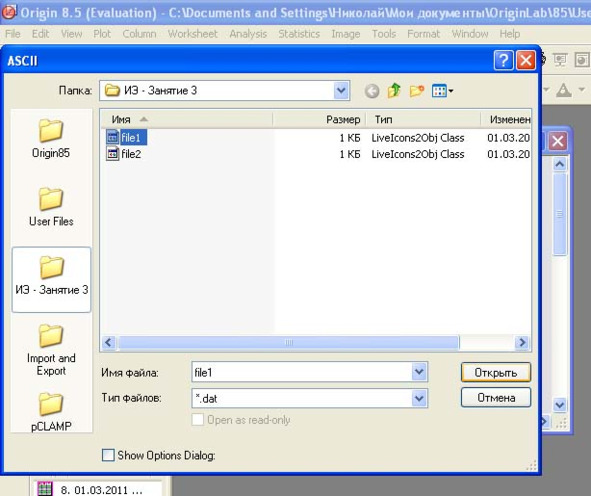Open the Worksheet menu

193,34
